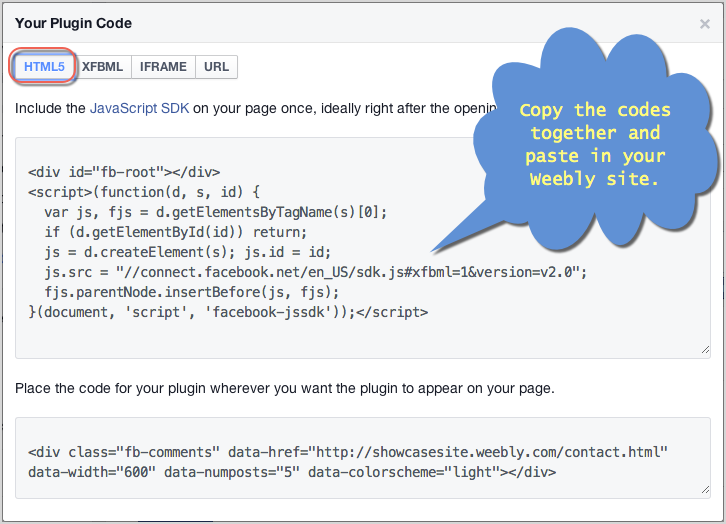The height and width of the screenshot is (524, 726).
Task: Click the 'Your Plugin Code' dialog title
Action: (x=73, y=23)
